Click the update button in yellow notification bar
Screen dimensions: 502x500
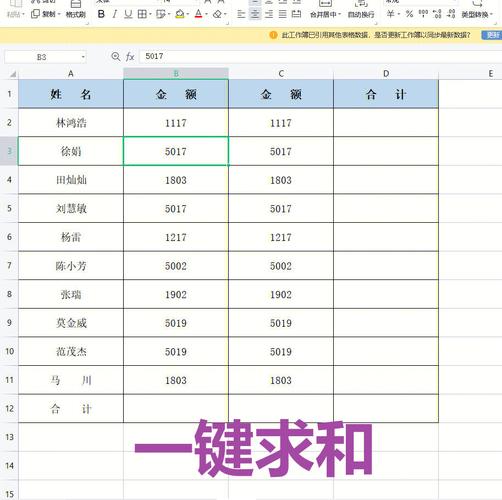click(x=492, y=35)
